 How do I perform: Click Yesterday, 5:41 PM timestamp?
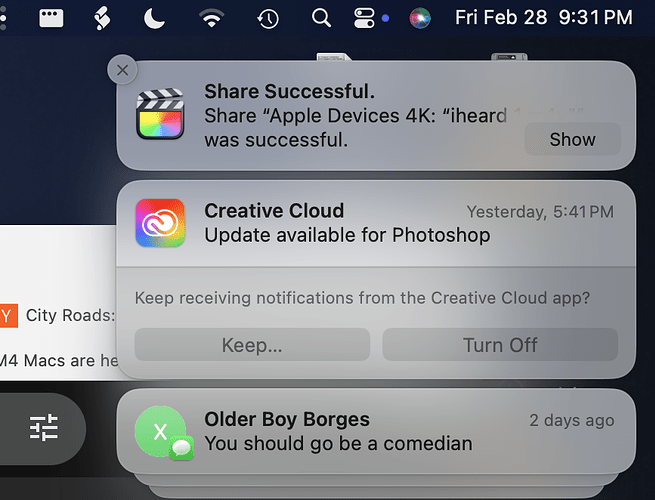point(540,212)
